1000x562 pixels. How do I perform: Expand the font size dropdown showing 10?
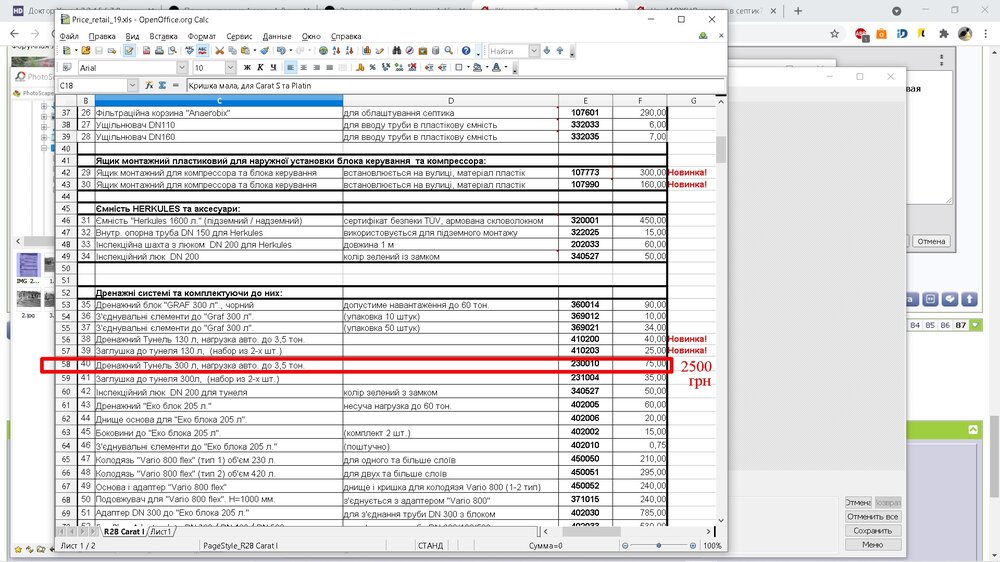(x=232, y=68)
